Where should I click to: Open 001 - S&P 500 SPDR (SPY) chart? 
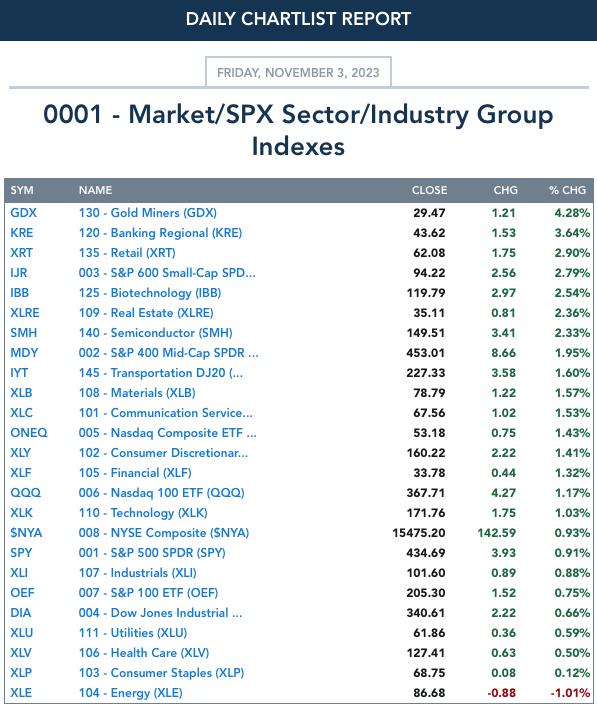(152, 553)
